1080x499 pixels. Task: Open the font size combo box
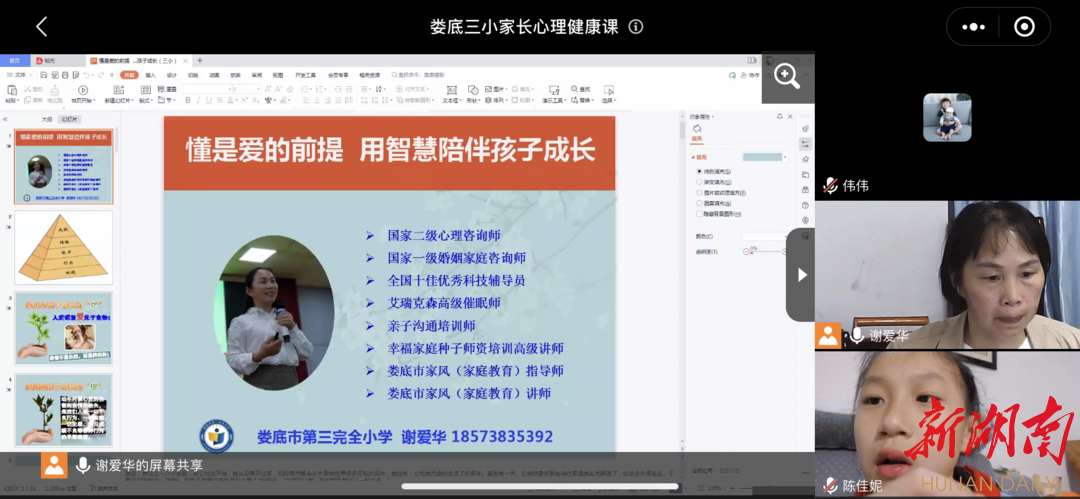click(x=247, y=89)
